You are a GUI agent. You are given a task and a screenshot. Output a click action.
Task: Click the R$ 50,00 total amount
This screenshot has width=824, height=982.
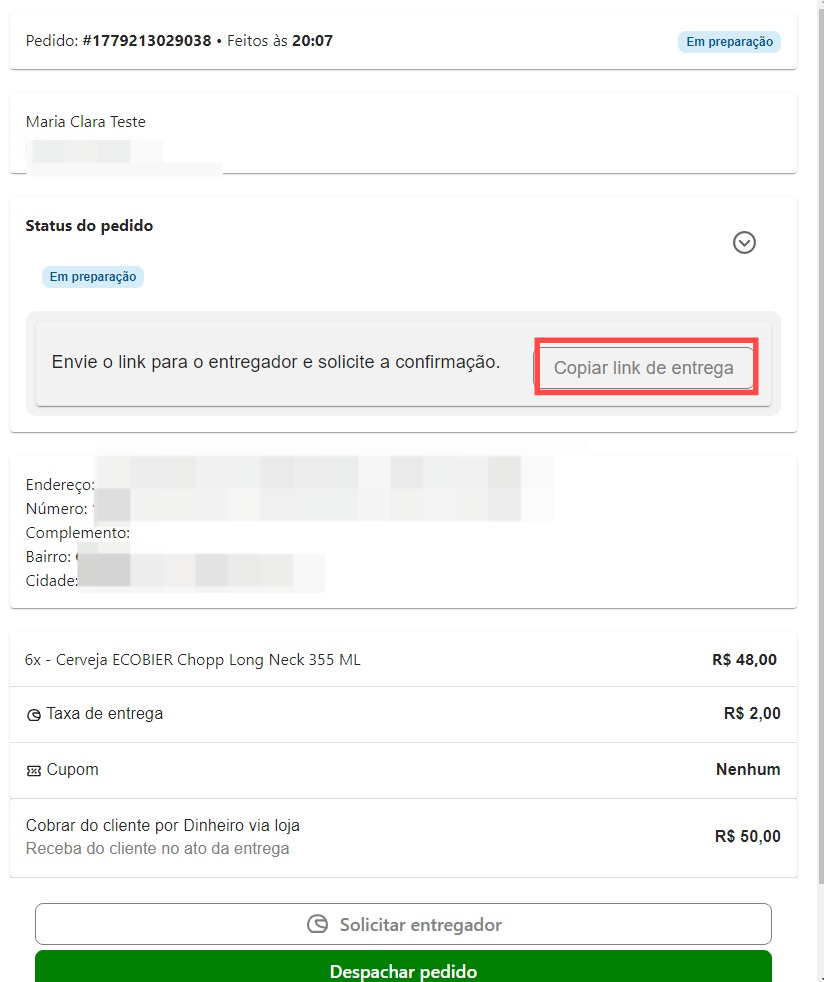(747, 836)
